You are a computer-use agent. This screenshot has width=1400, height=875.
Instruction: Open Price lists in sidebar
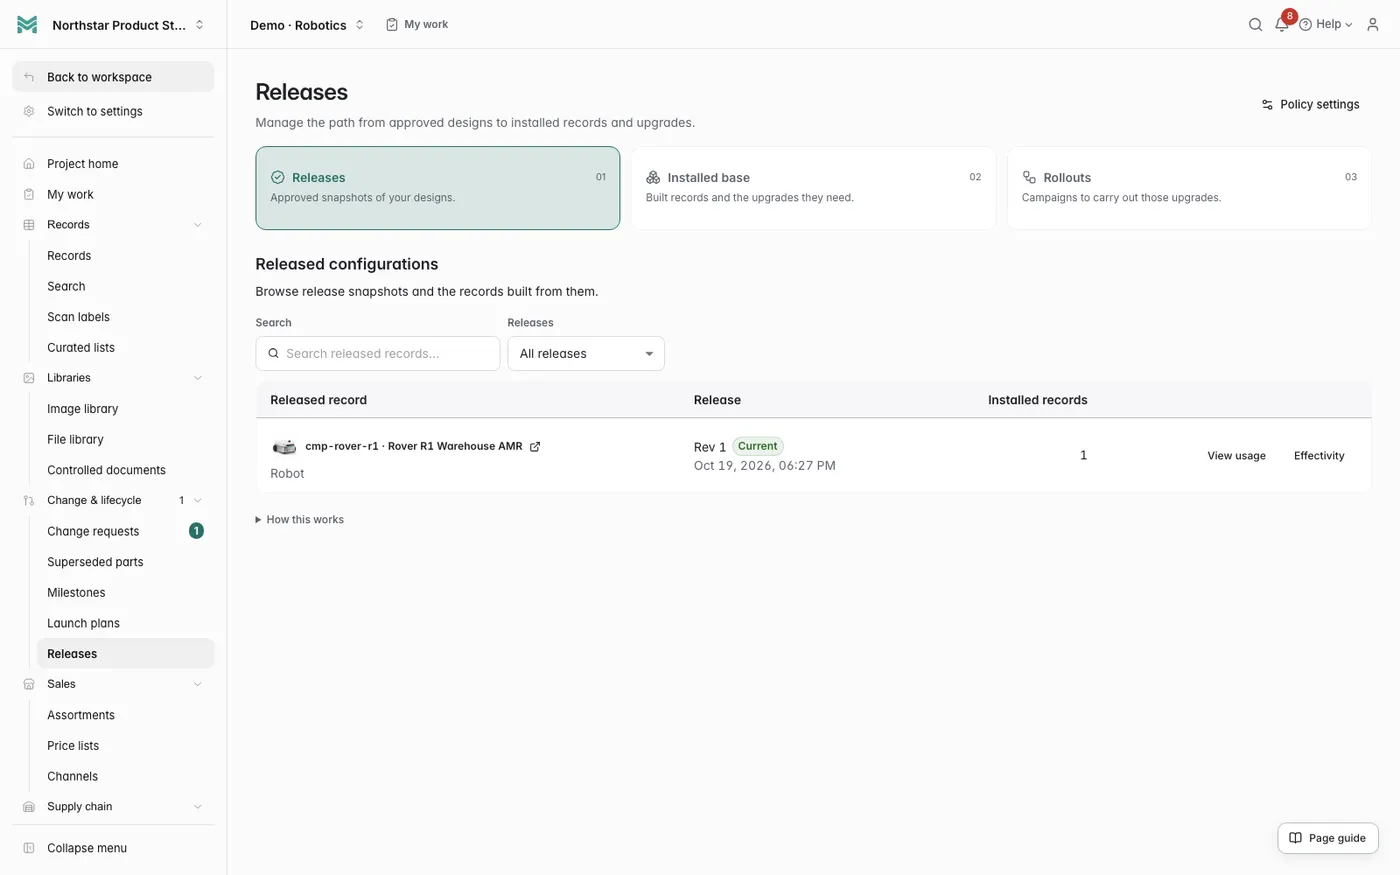[125, 746]
